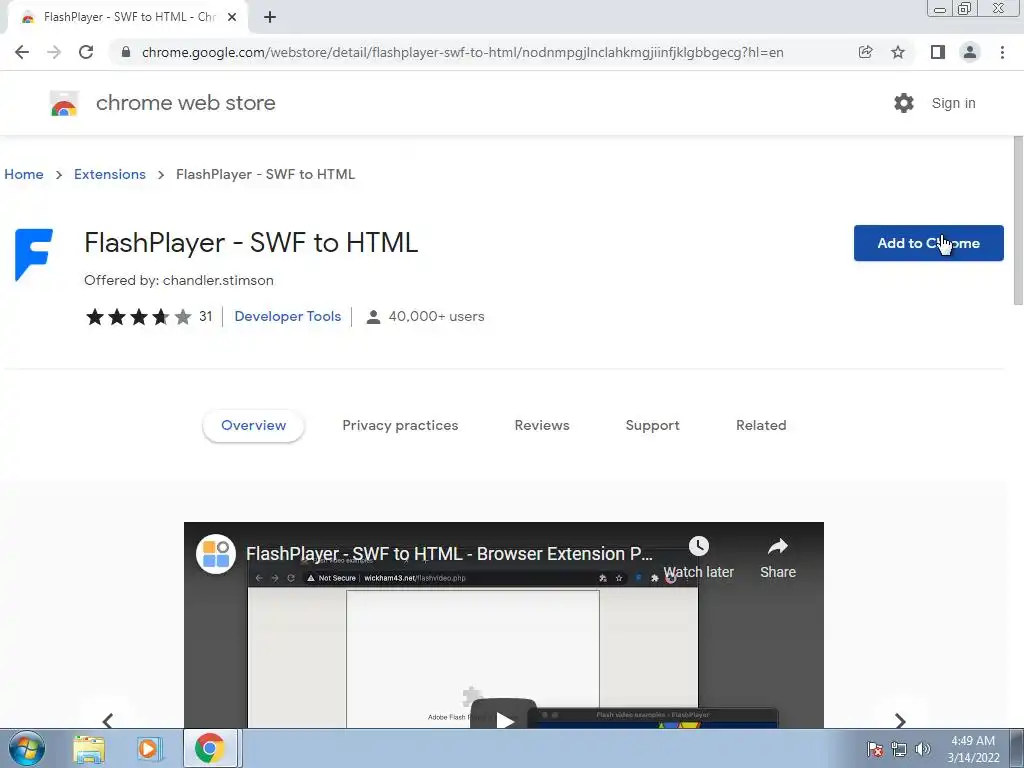Click the star rating of the extension
Image resolution: width=1024 pixels, height=768 pixels.
(x=138, y=317)
